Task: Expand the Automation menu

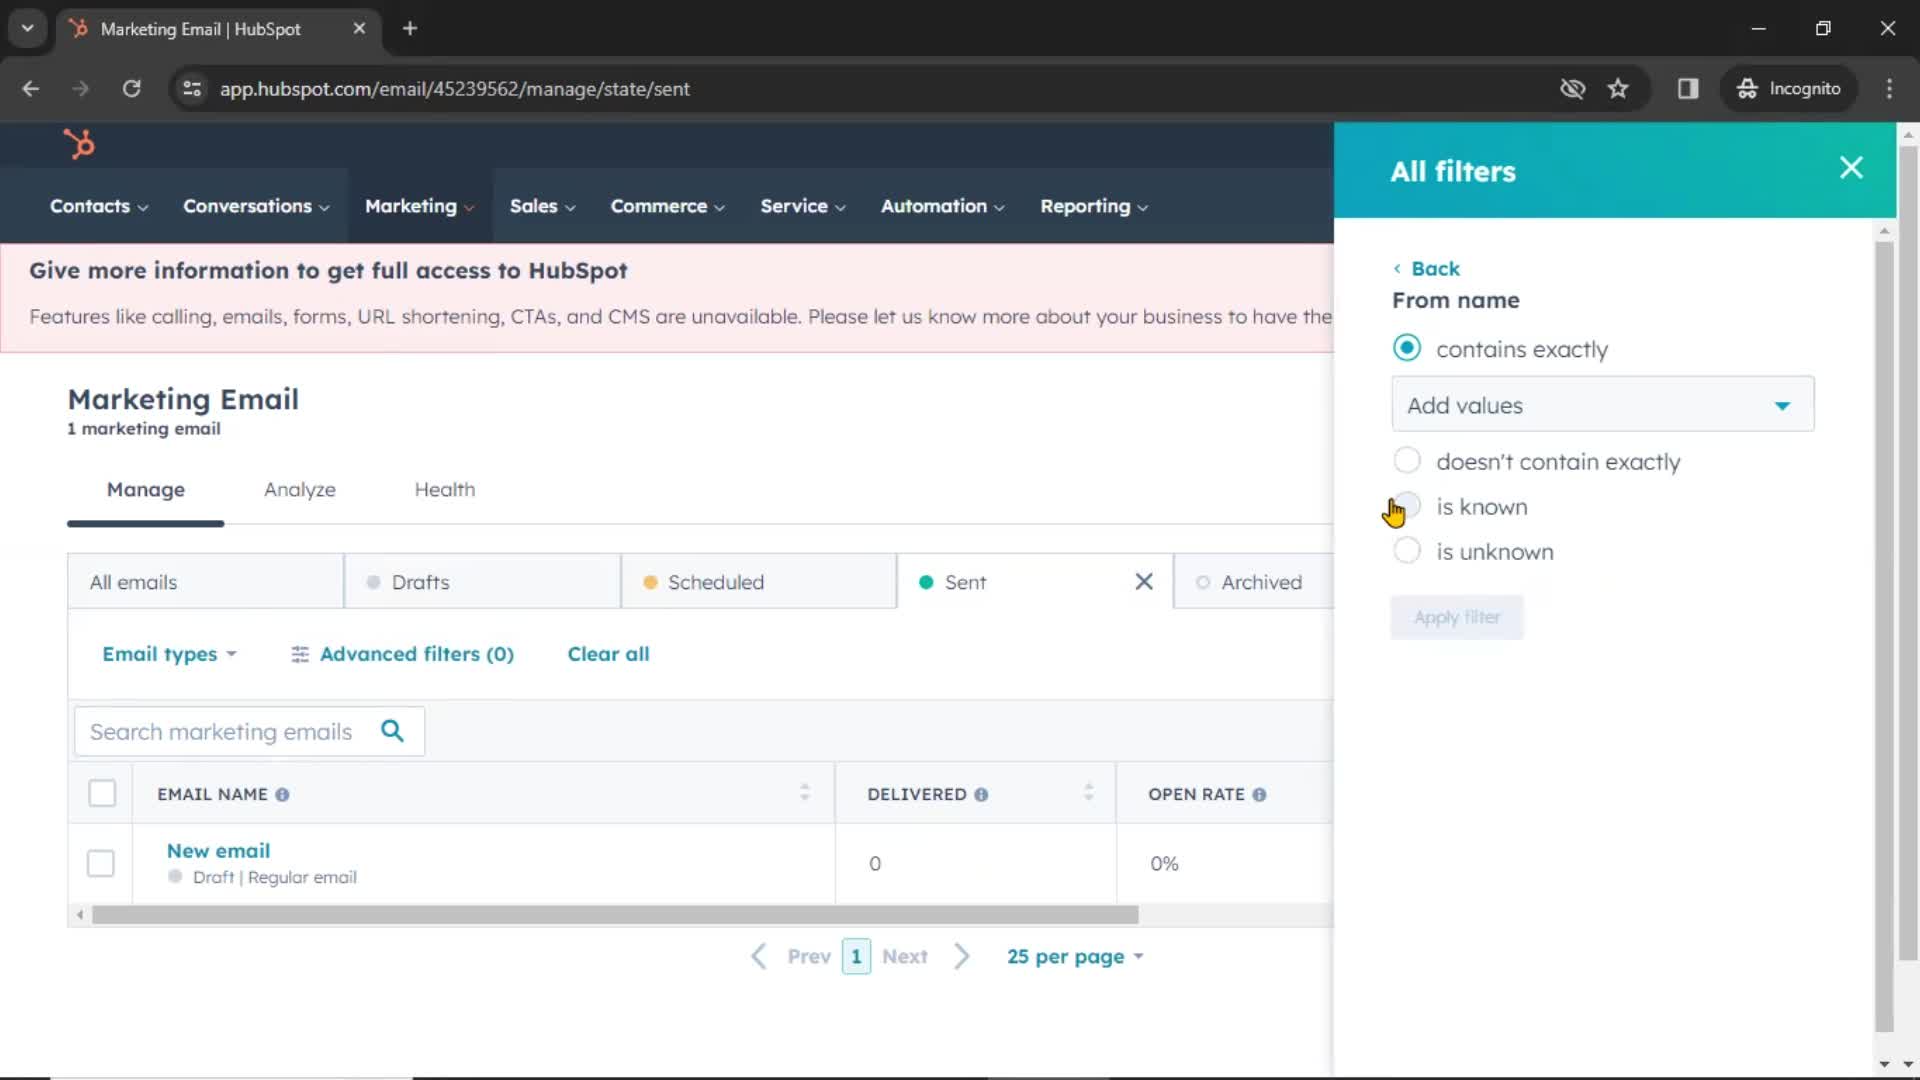Action: pyautogui.click(x=943, y=206)
